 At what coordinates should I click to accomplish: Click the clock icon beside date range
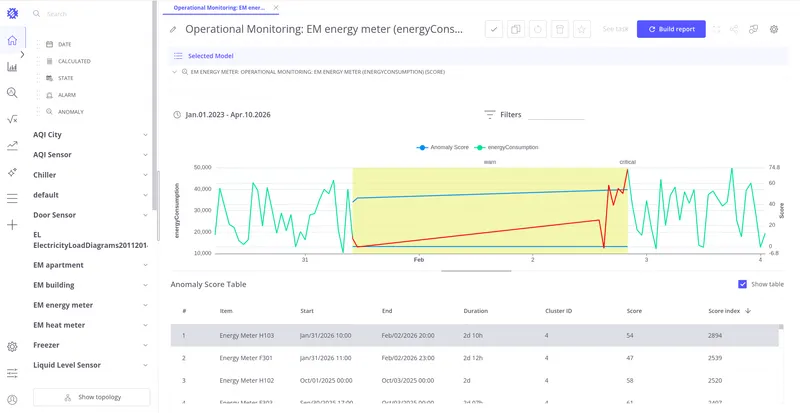coord(177,115)
